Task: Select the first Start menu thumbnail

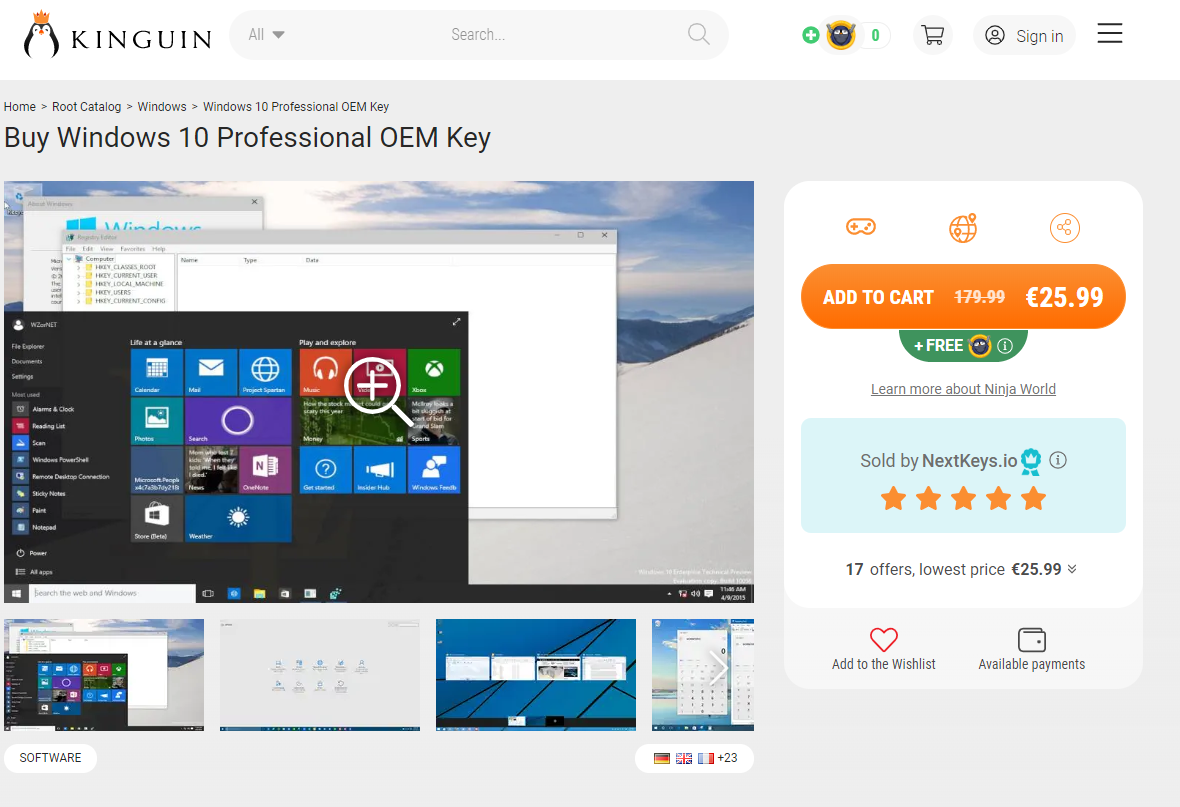Action: click(x=104, y=675)
